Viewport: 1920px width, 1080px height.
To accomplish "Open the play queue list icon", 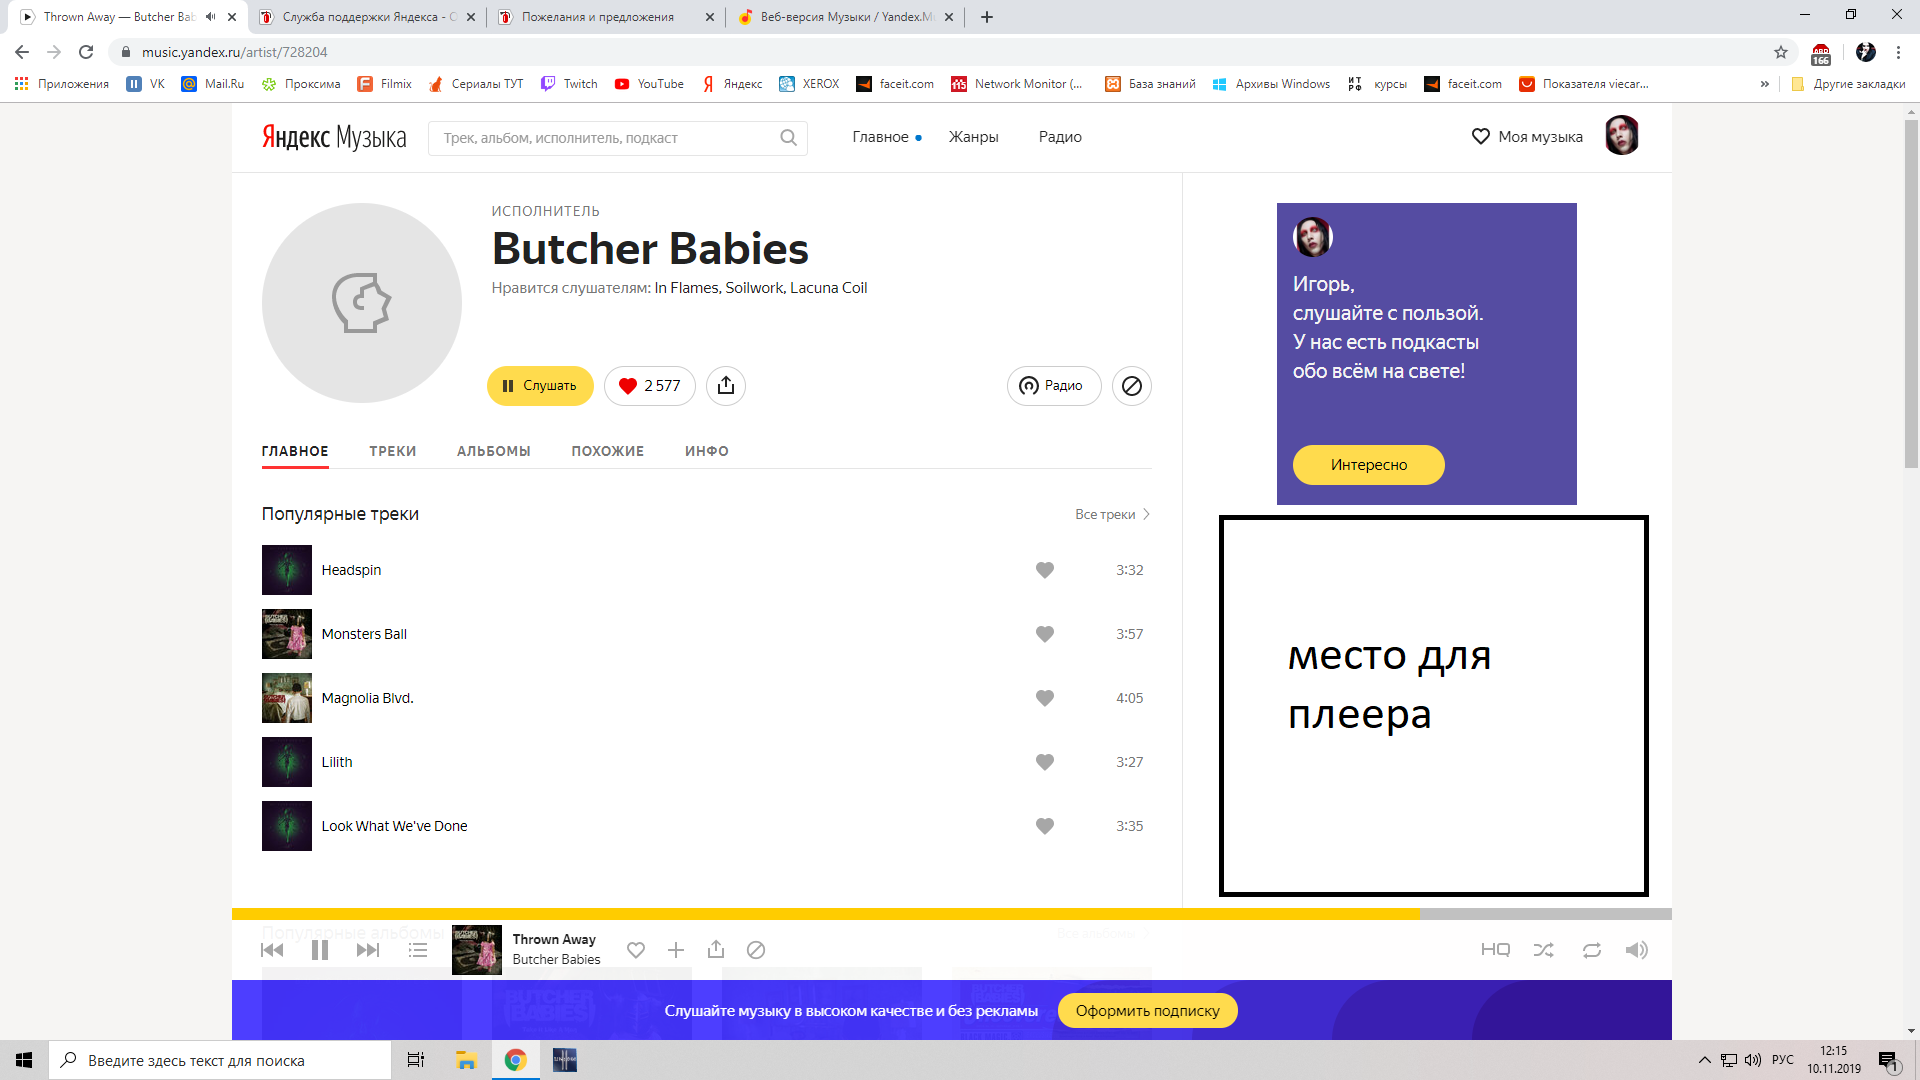I will pos(418,950).
